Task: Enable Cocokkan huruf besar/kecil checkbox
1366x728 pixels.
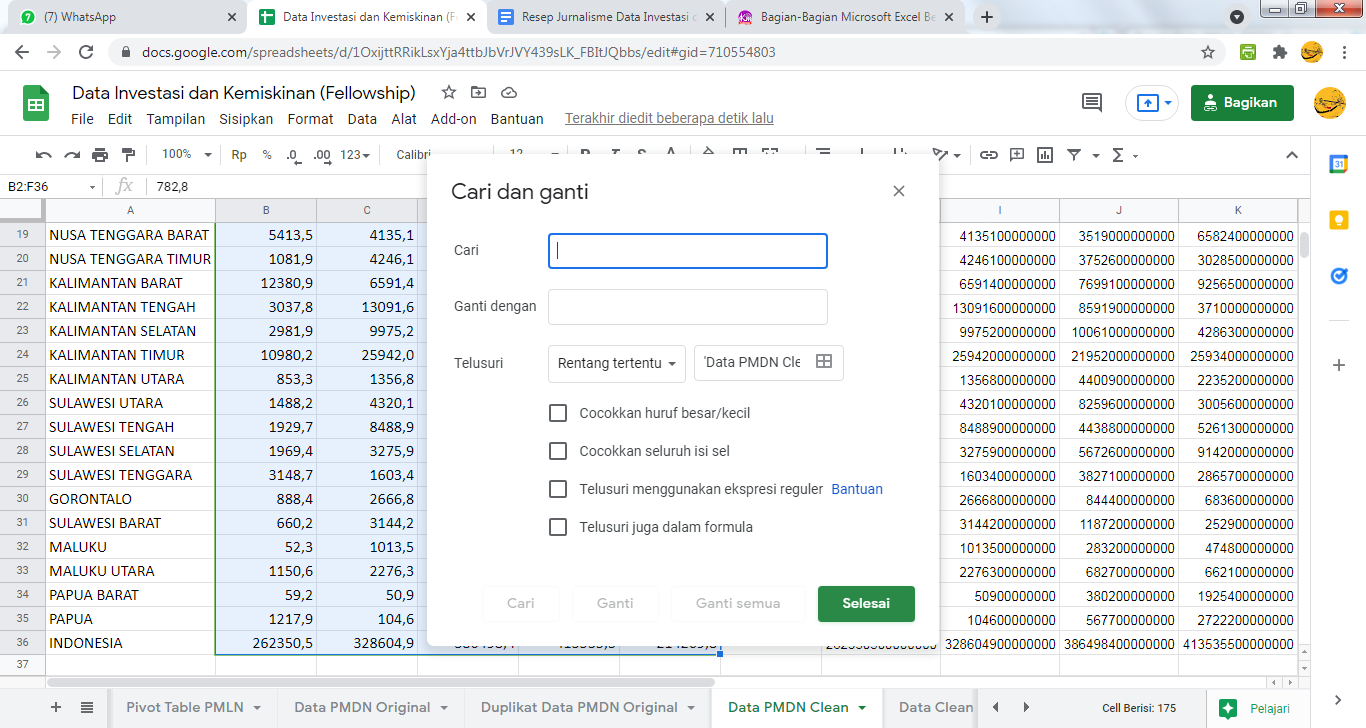Action: click(558, 413)
